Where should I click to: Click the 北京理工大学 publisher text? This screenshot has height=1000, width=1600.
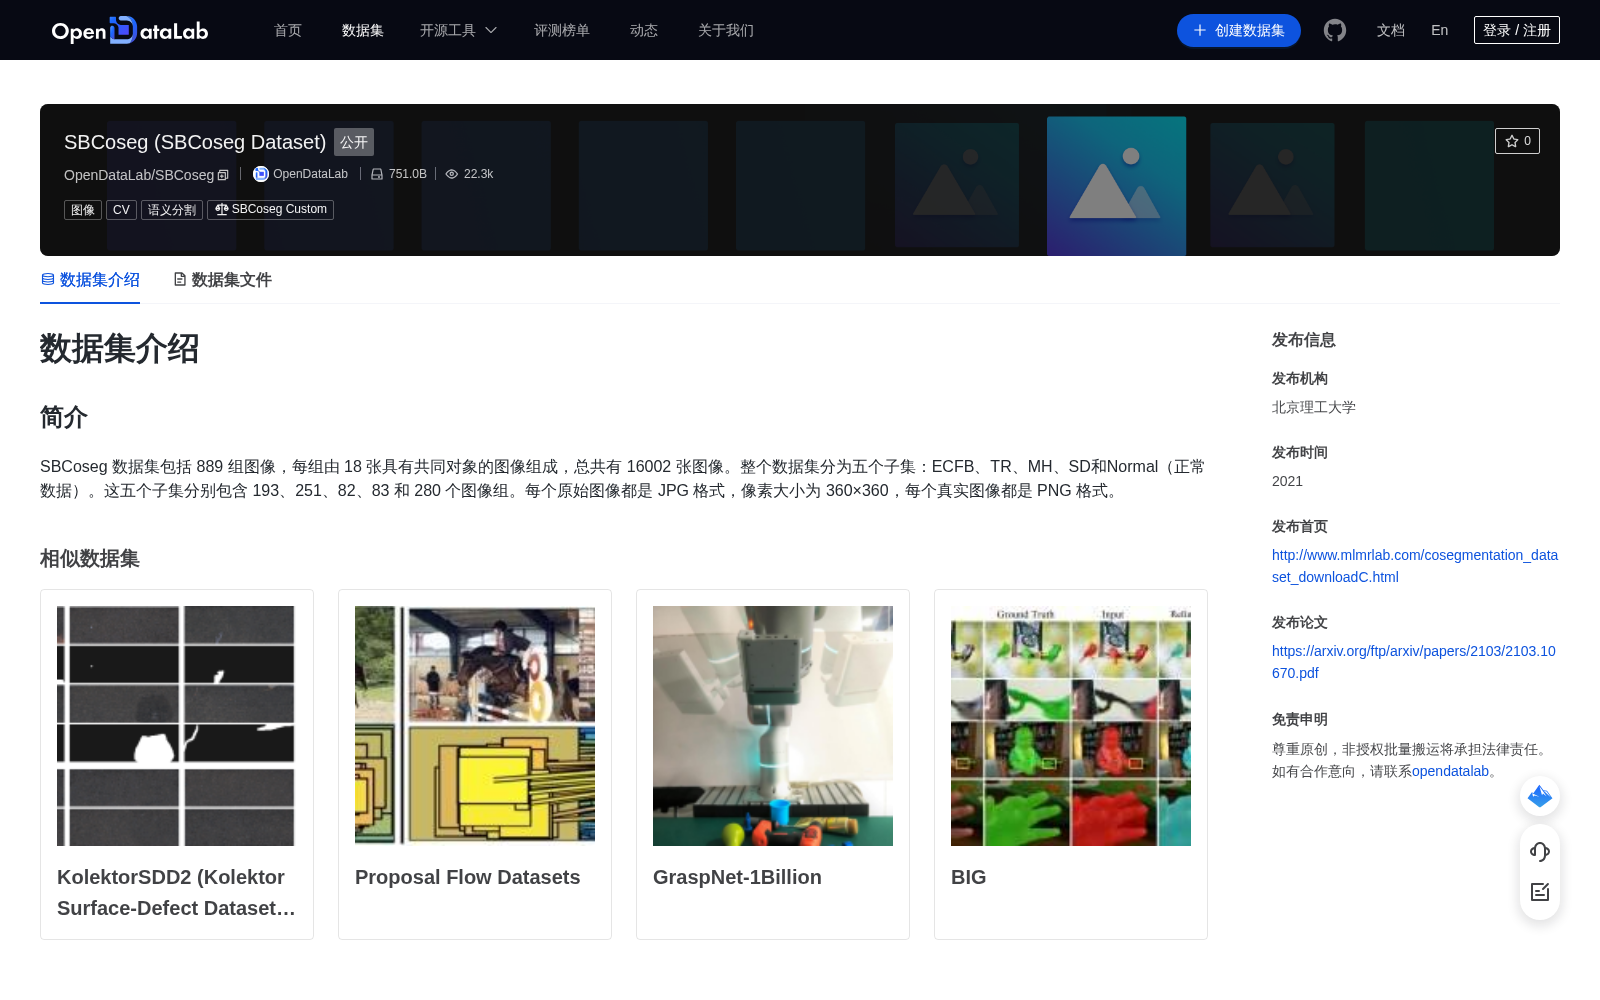(1314, 407)
